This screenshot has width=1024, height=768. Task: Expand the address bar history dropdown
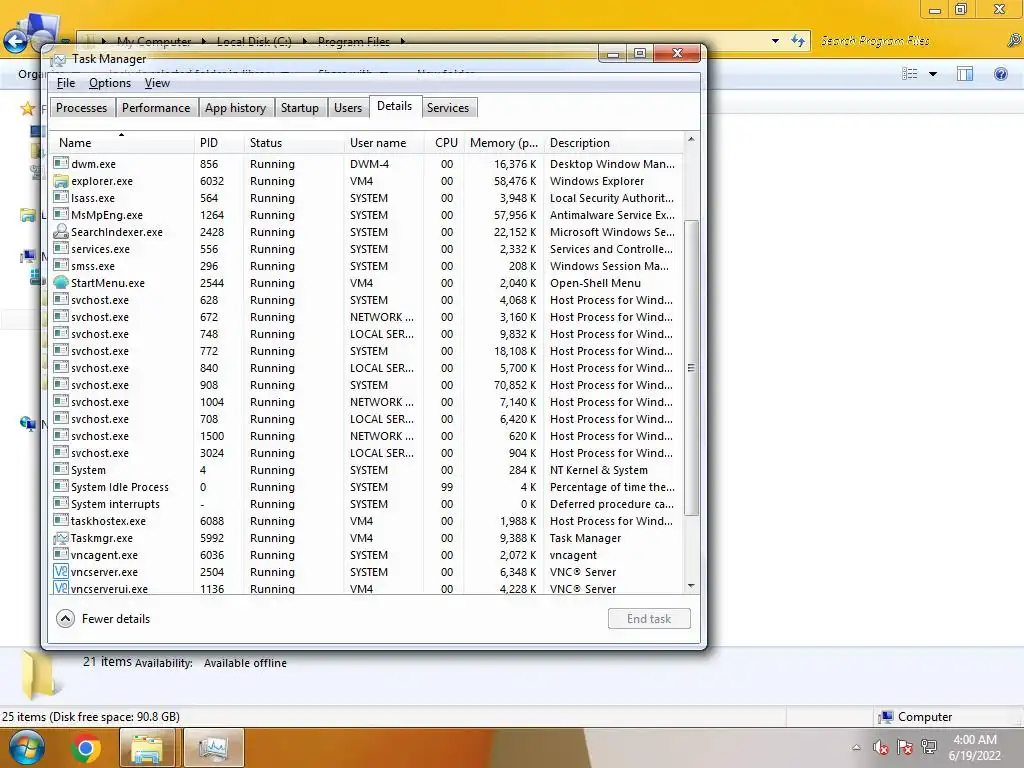(775, 40)
